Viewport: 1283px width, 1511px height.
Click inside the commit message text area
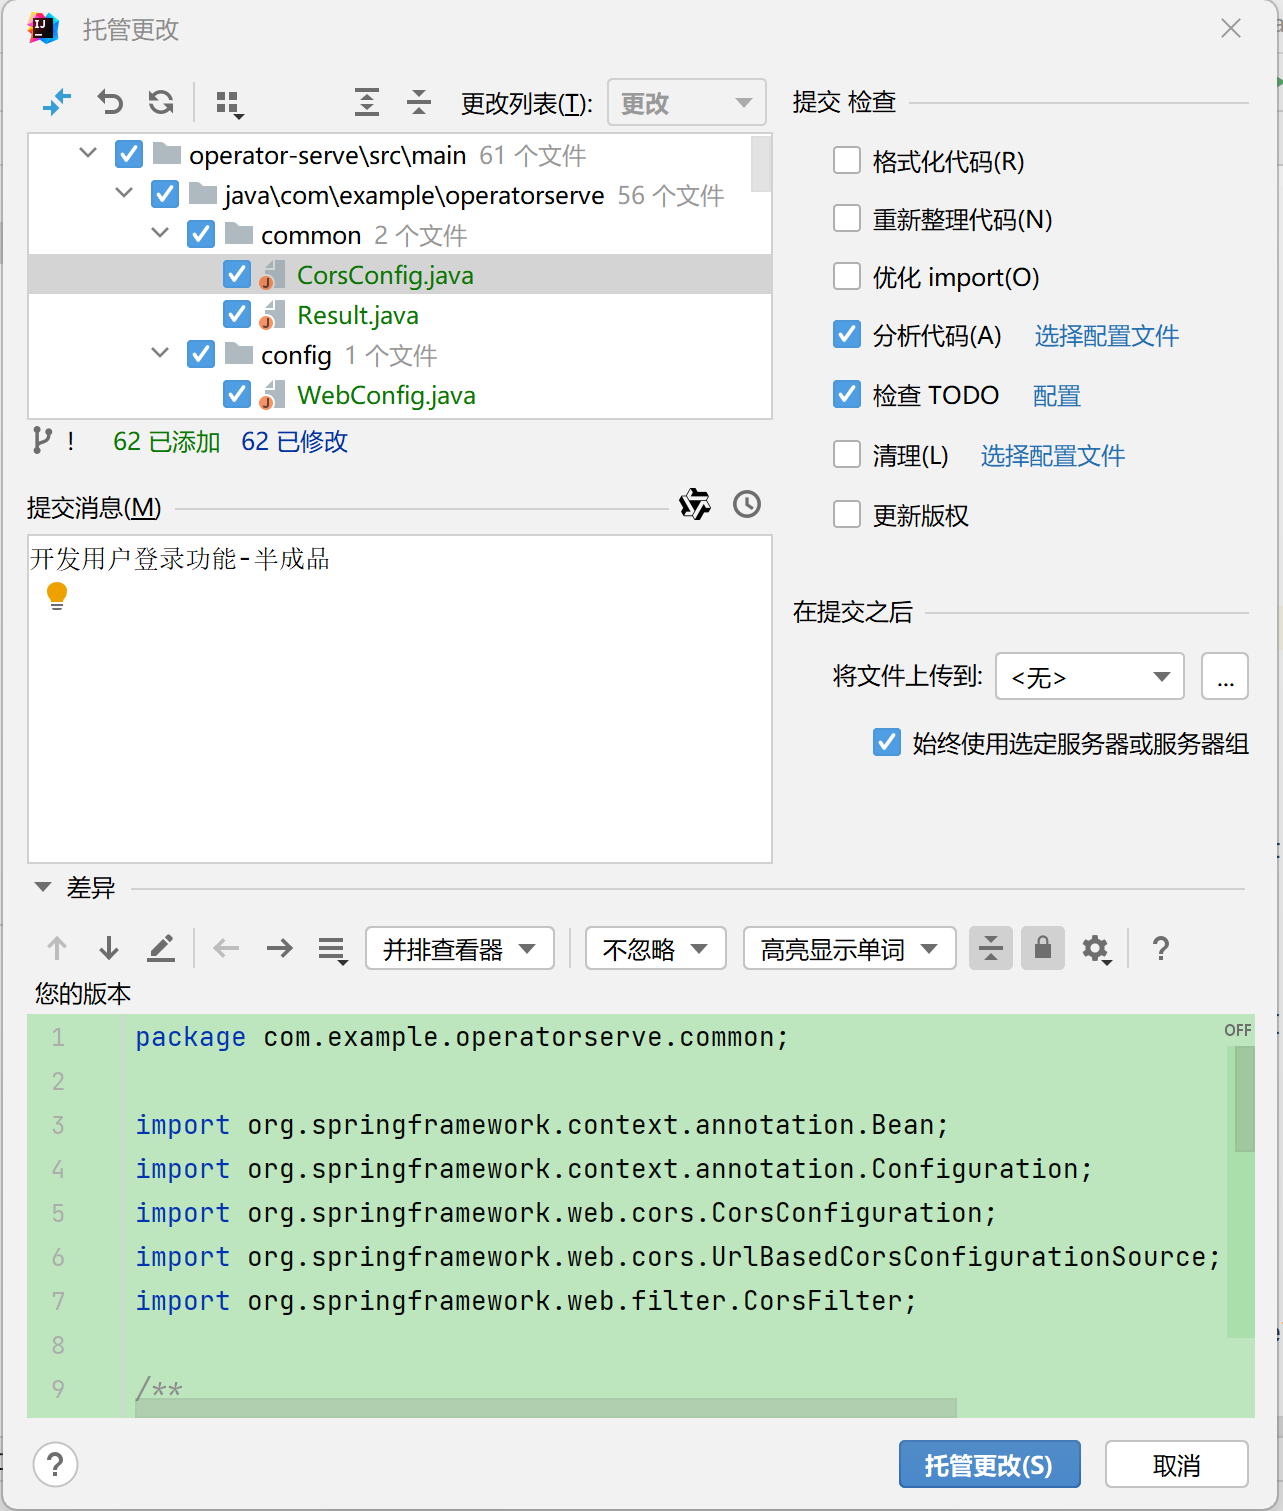(400, 700)
